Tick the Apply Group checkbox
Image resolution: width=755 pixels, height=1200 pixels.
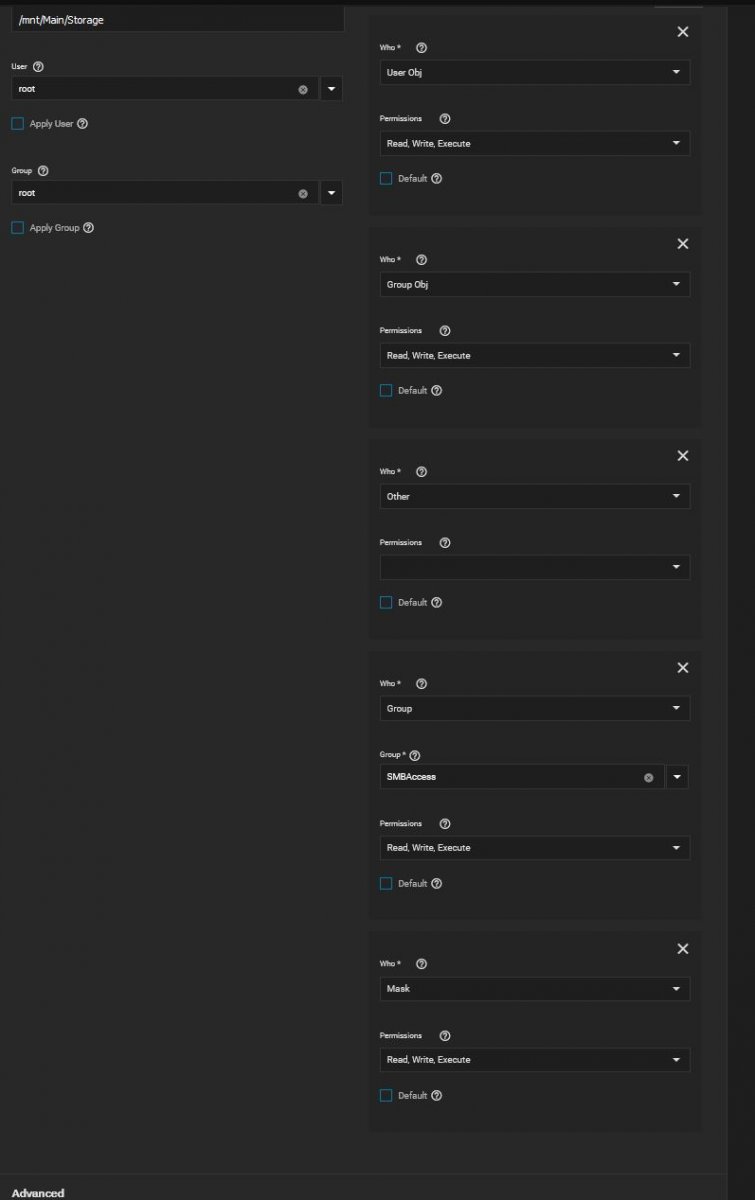click(17, 228)
